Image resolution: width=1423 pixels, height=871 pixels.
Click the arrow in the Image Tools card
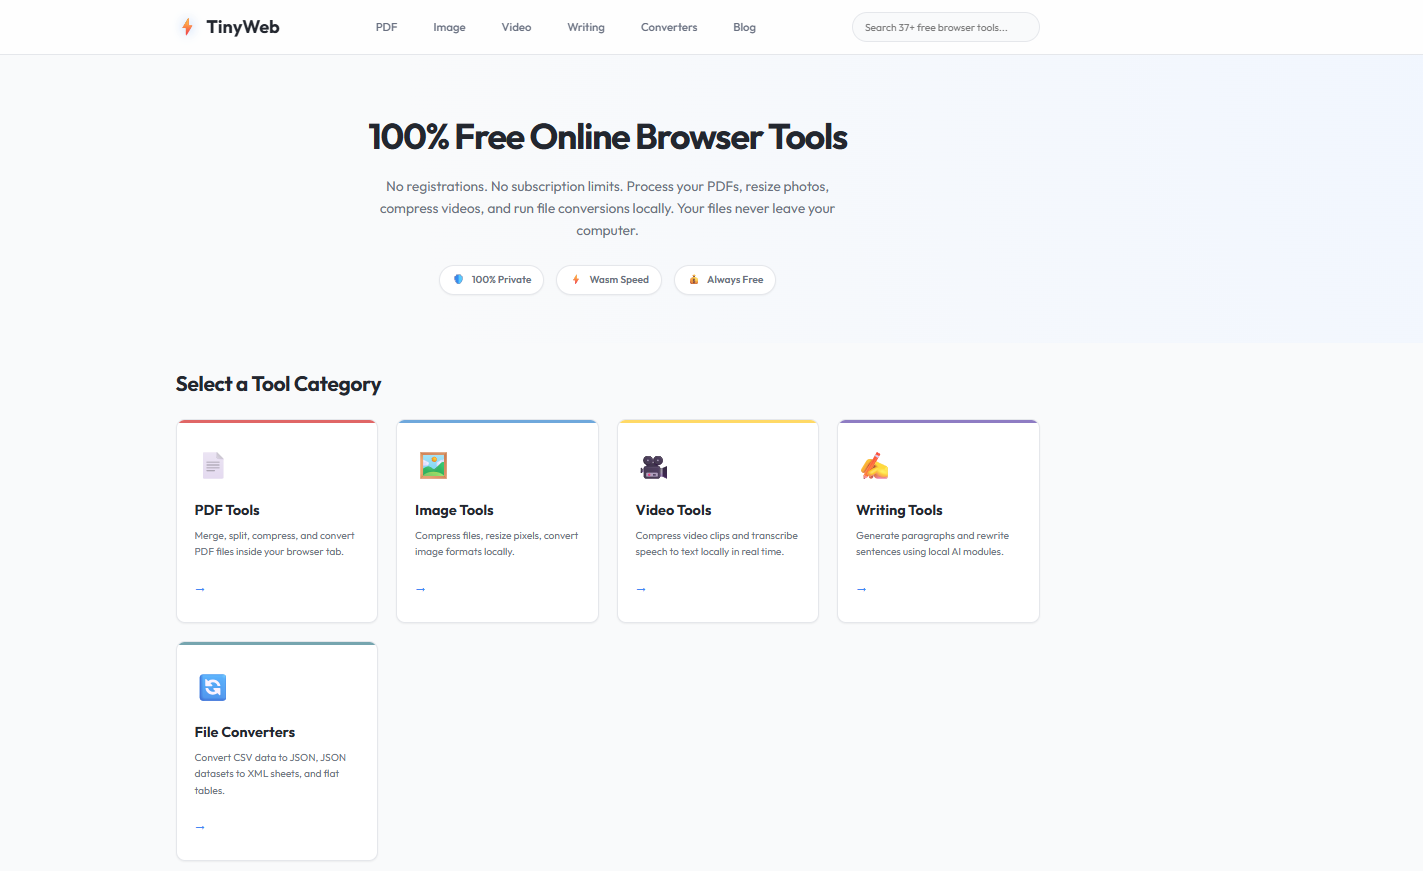pos(421,589)
